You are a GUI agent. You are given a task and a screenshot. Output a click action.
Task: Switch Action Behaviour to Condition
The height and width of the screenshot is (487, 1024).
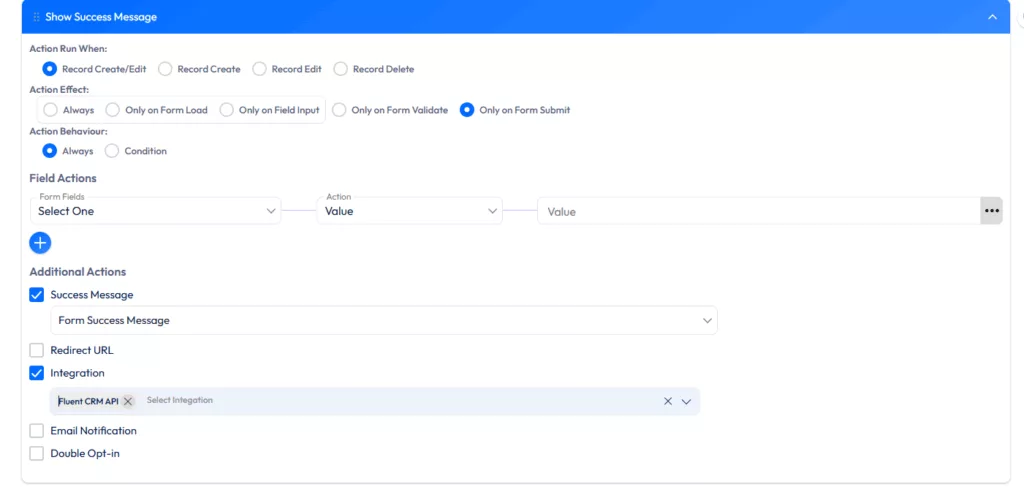coord(112,151)
